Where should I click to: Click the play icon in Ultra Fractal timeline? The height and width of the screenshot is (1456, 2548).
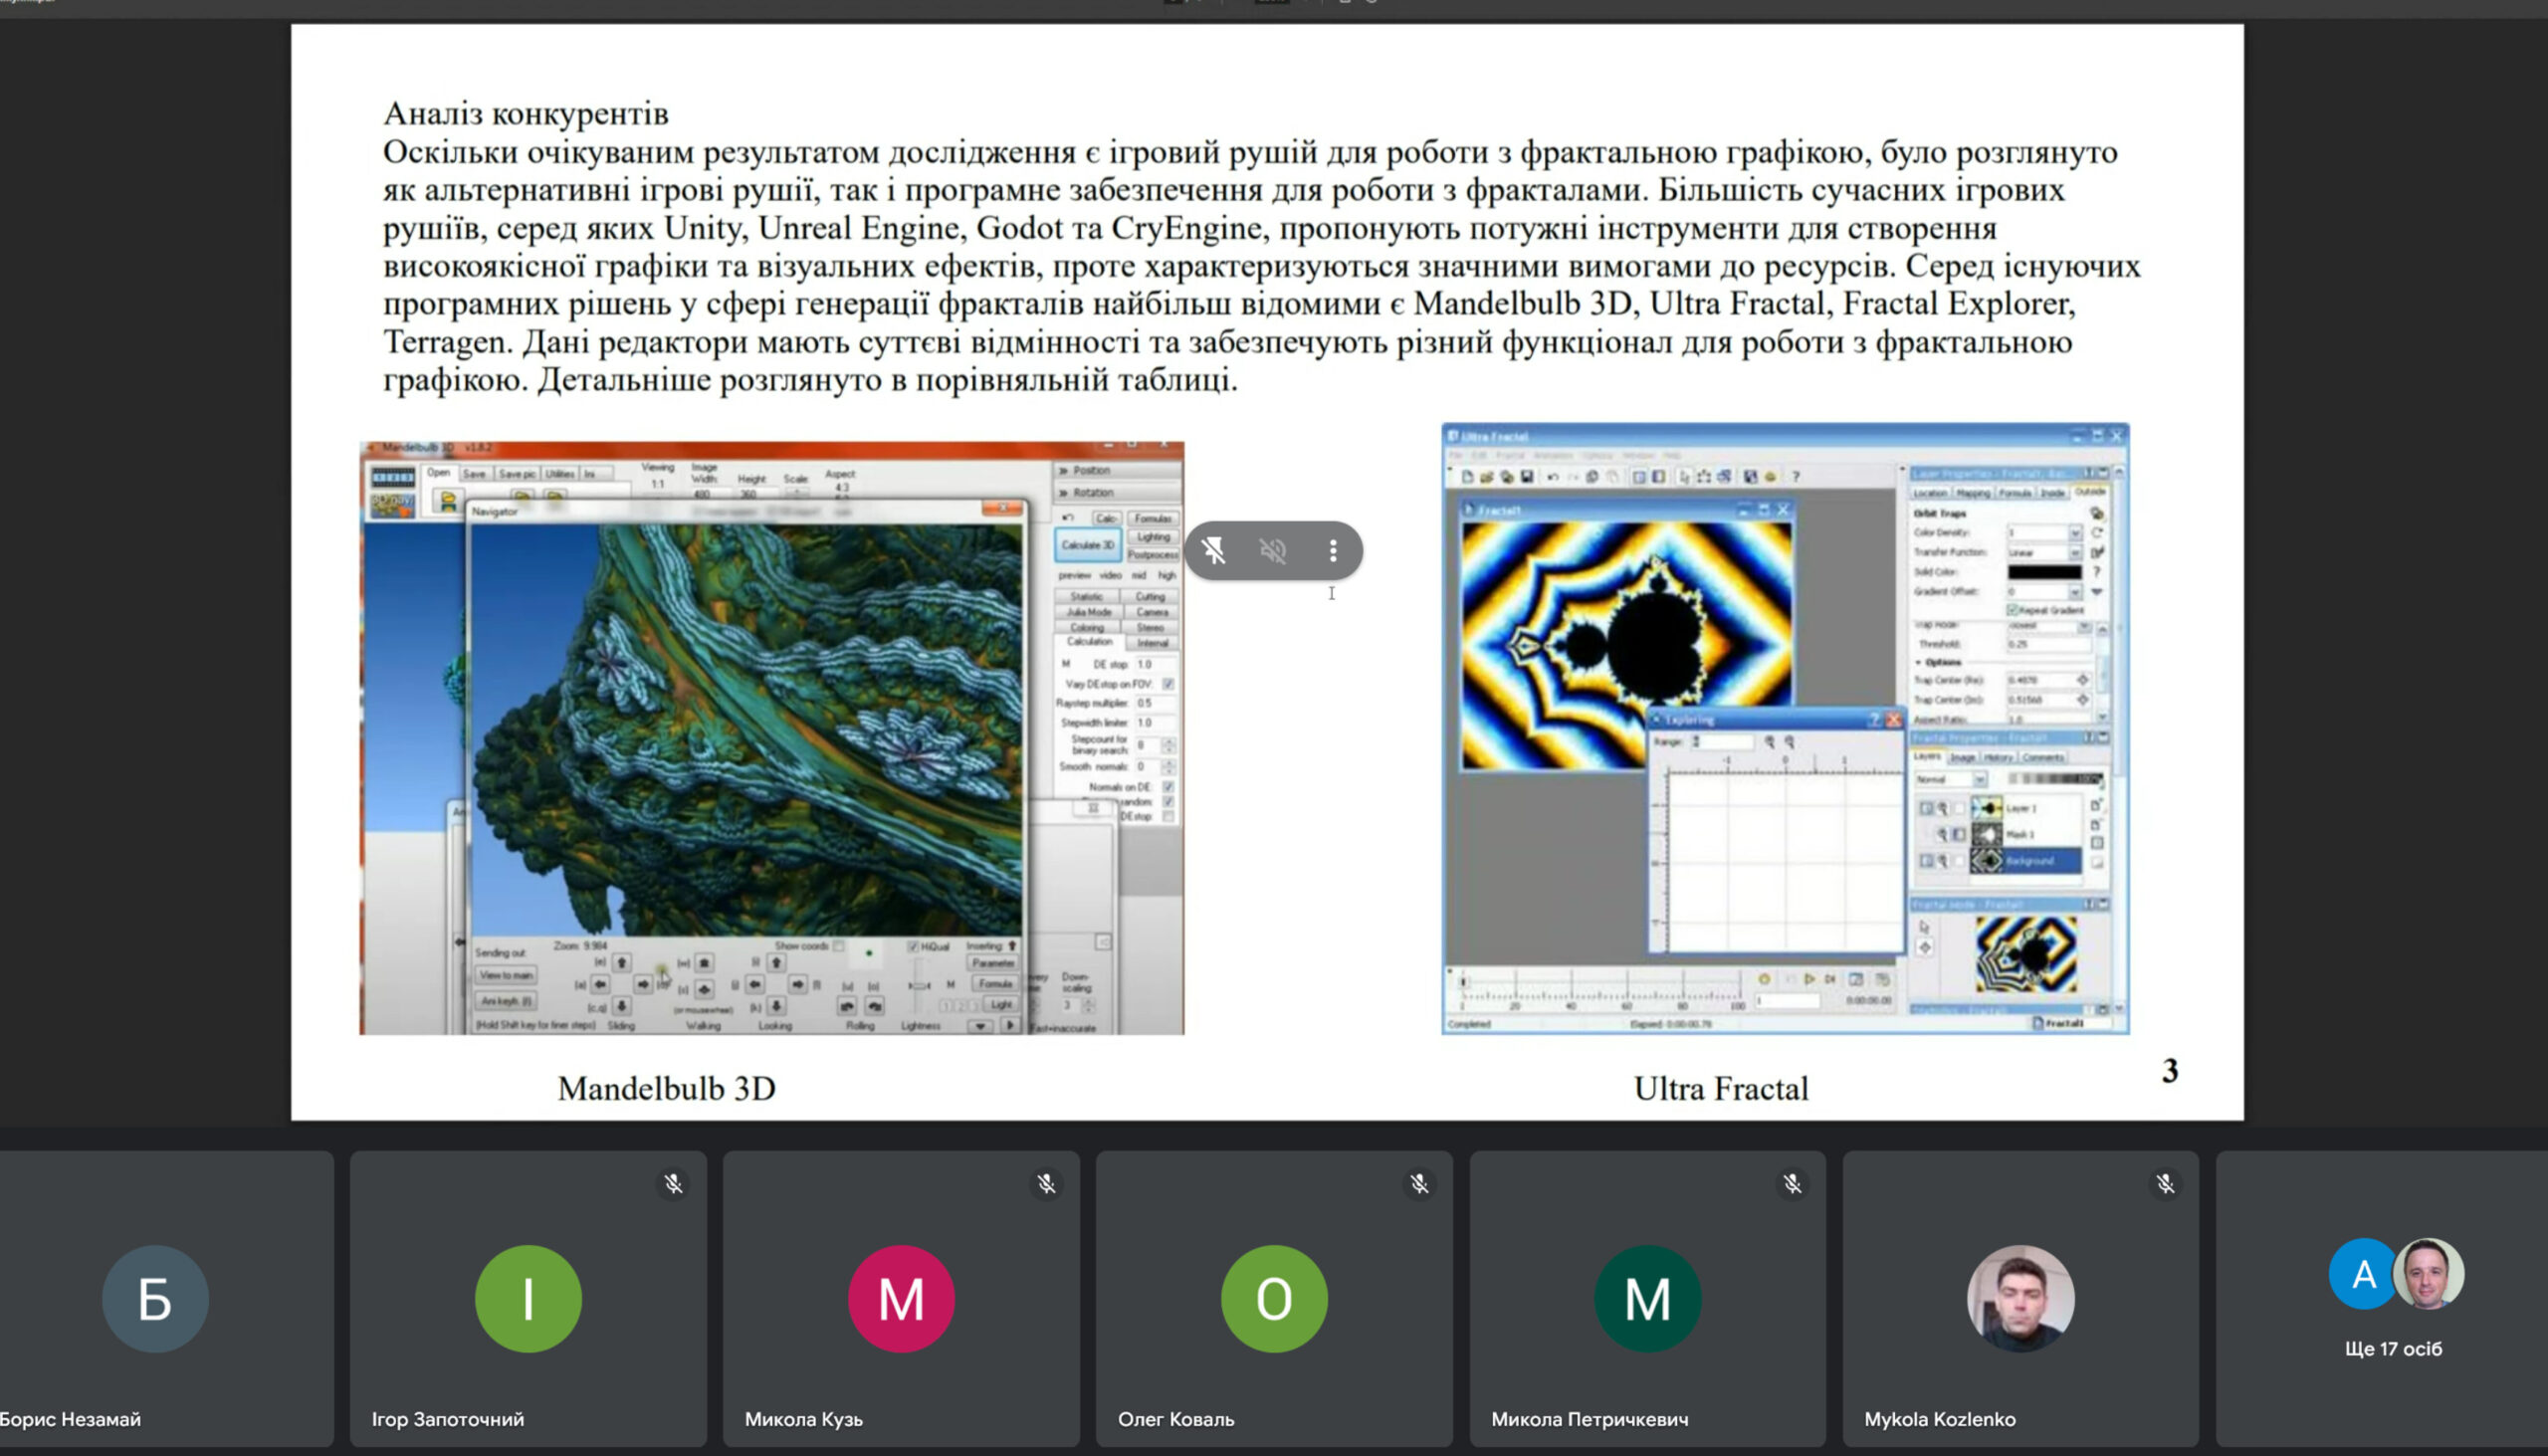click(1809, 979)
